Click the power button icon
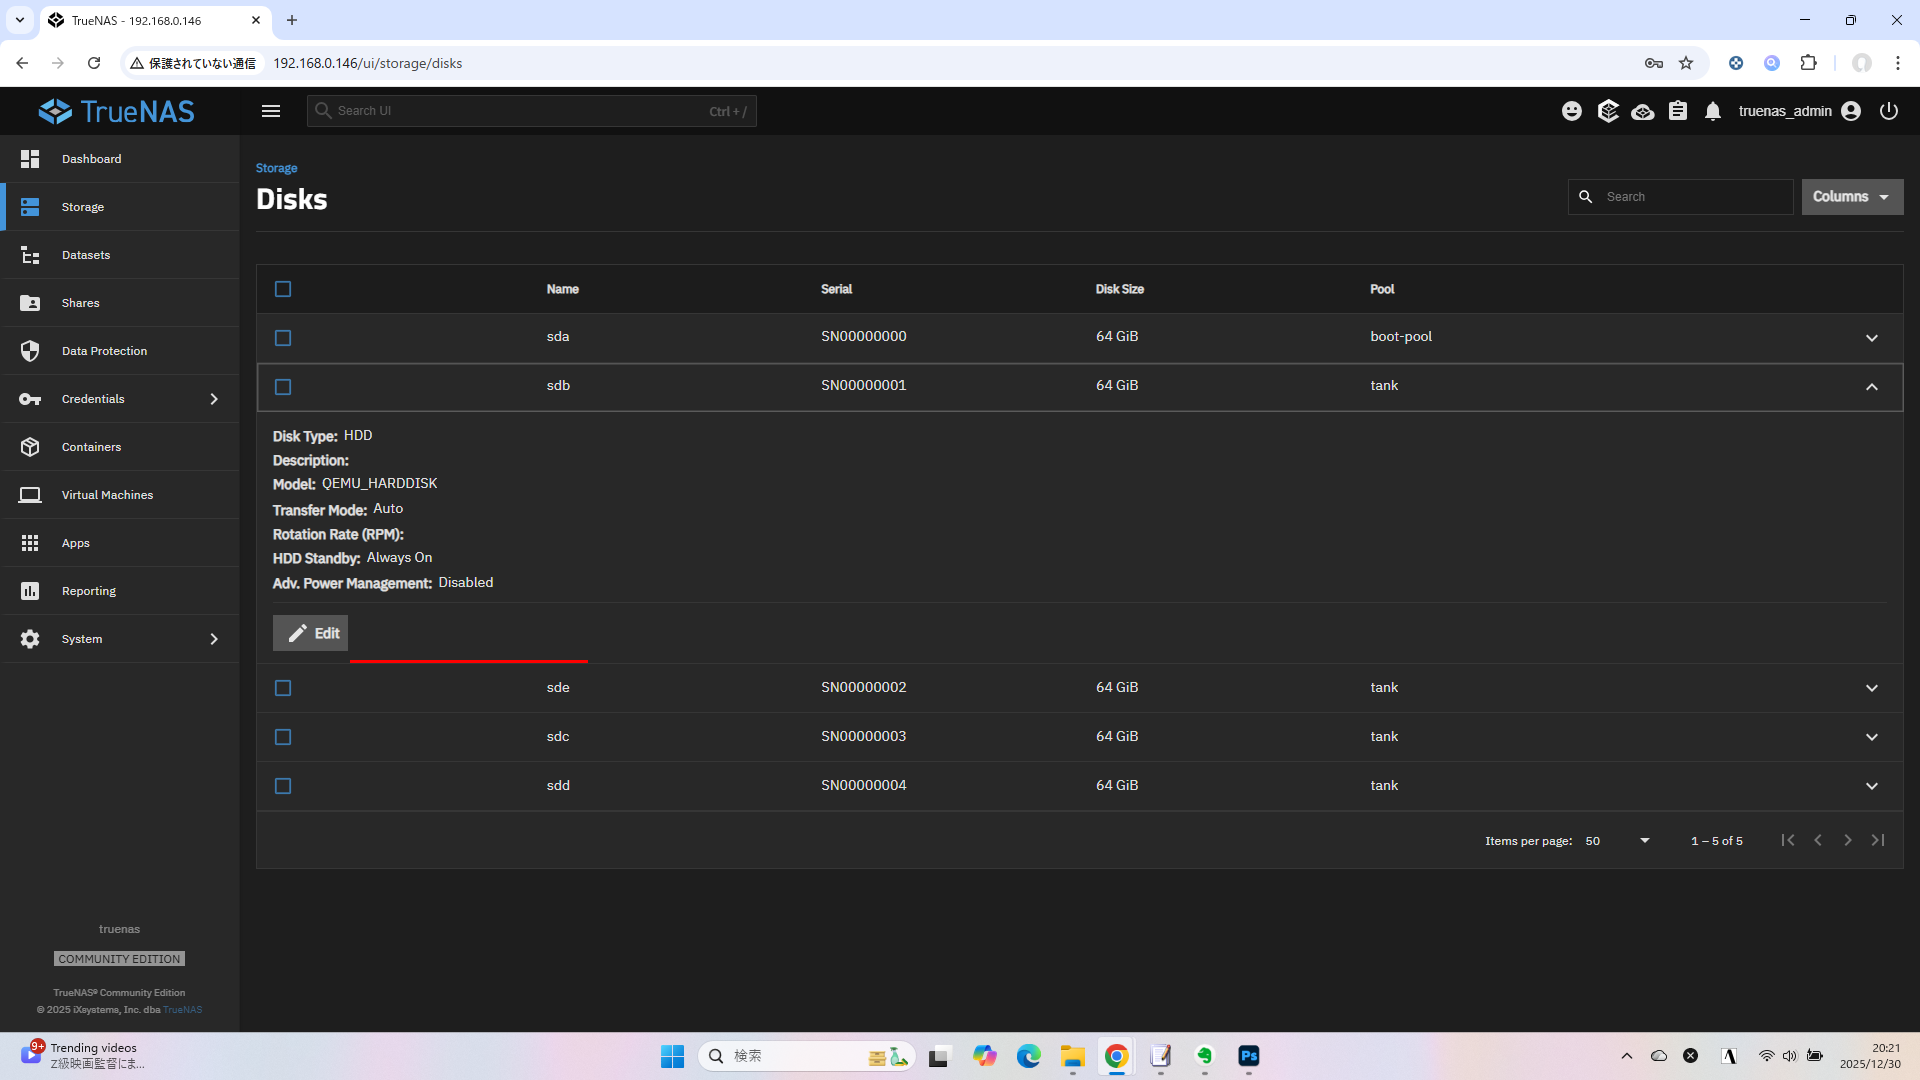The height and width of the screenshot is (1080, 1920). 1889,111
